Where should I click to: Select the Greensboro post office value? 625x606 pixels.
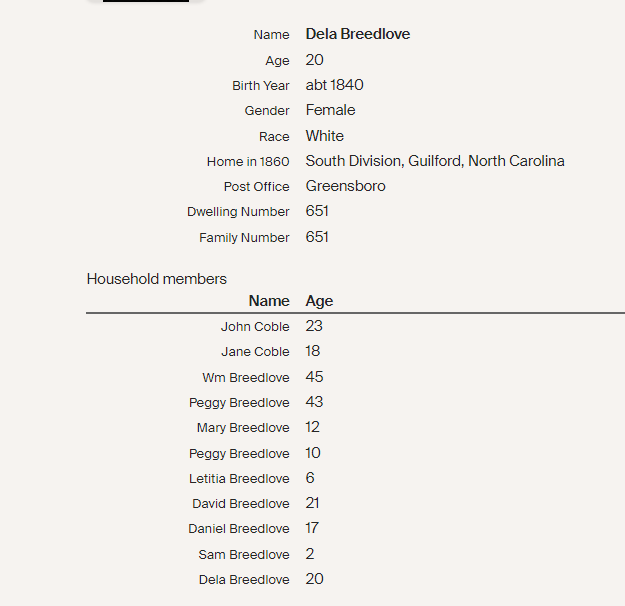(x=346, y=186)
